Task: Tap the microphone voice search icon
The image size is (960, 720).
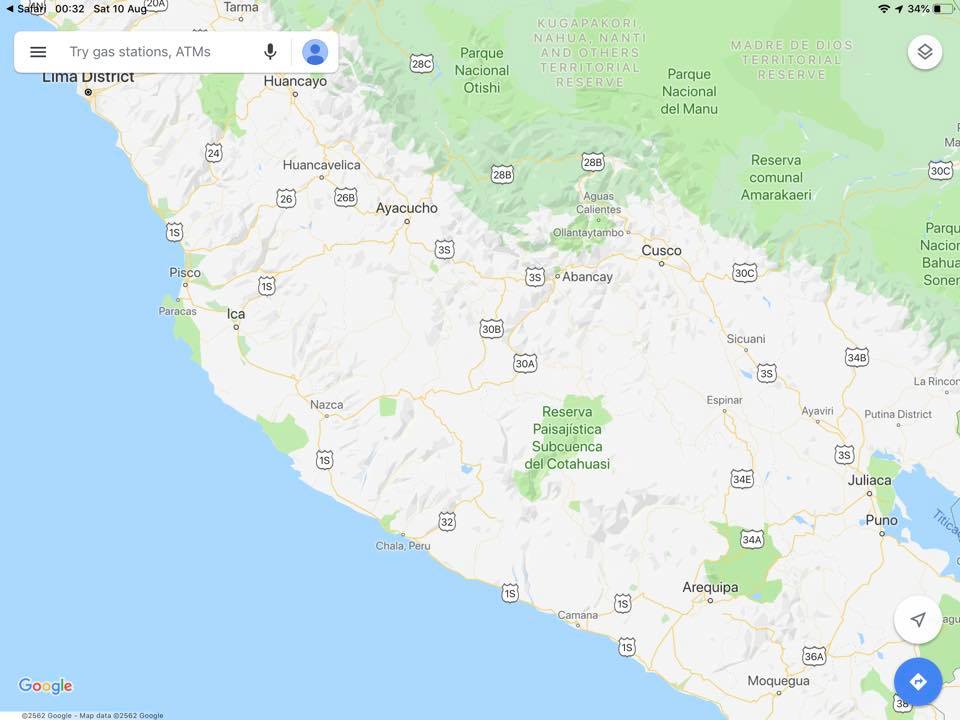Action: [270, 52]
